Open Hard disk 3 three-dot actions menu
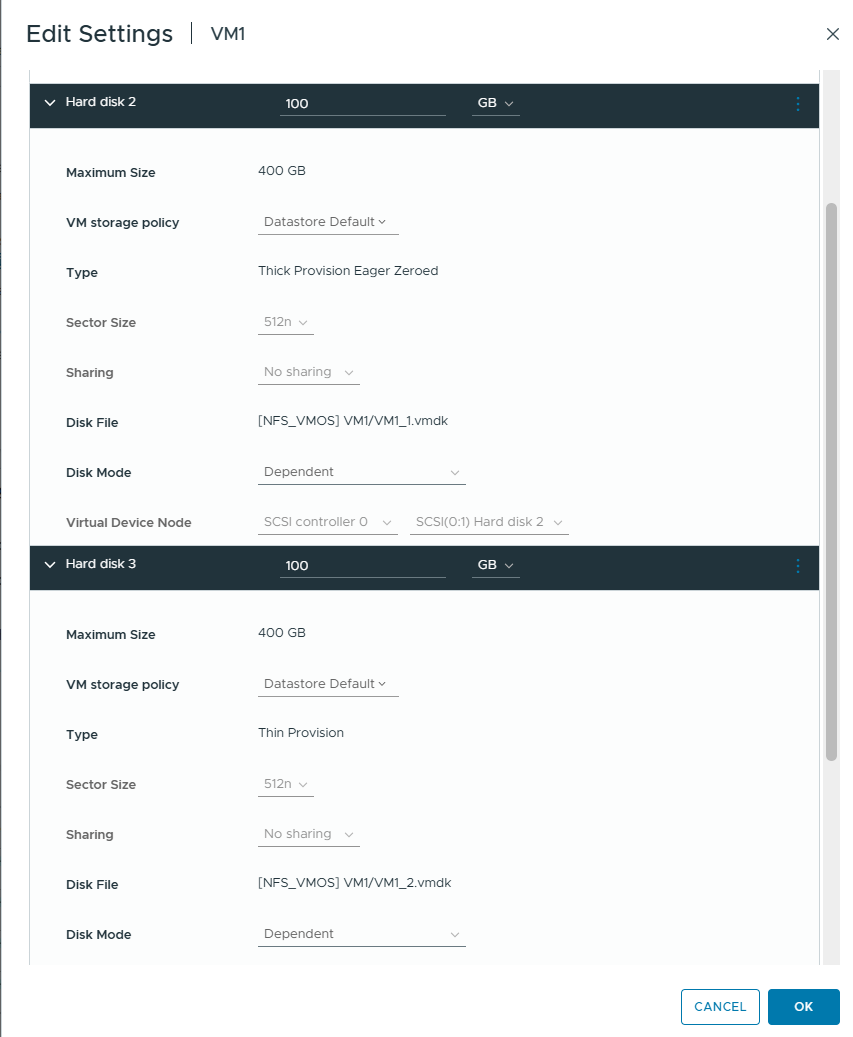This screenshot has height=1037, width=853. (797, 566)
